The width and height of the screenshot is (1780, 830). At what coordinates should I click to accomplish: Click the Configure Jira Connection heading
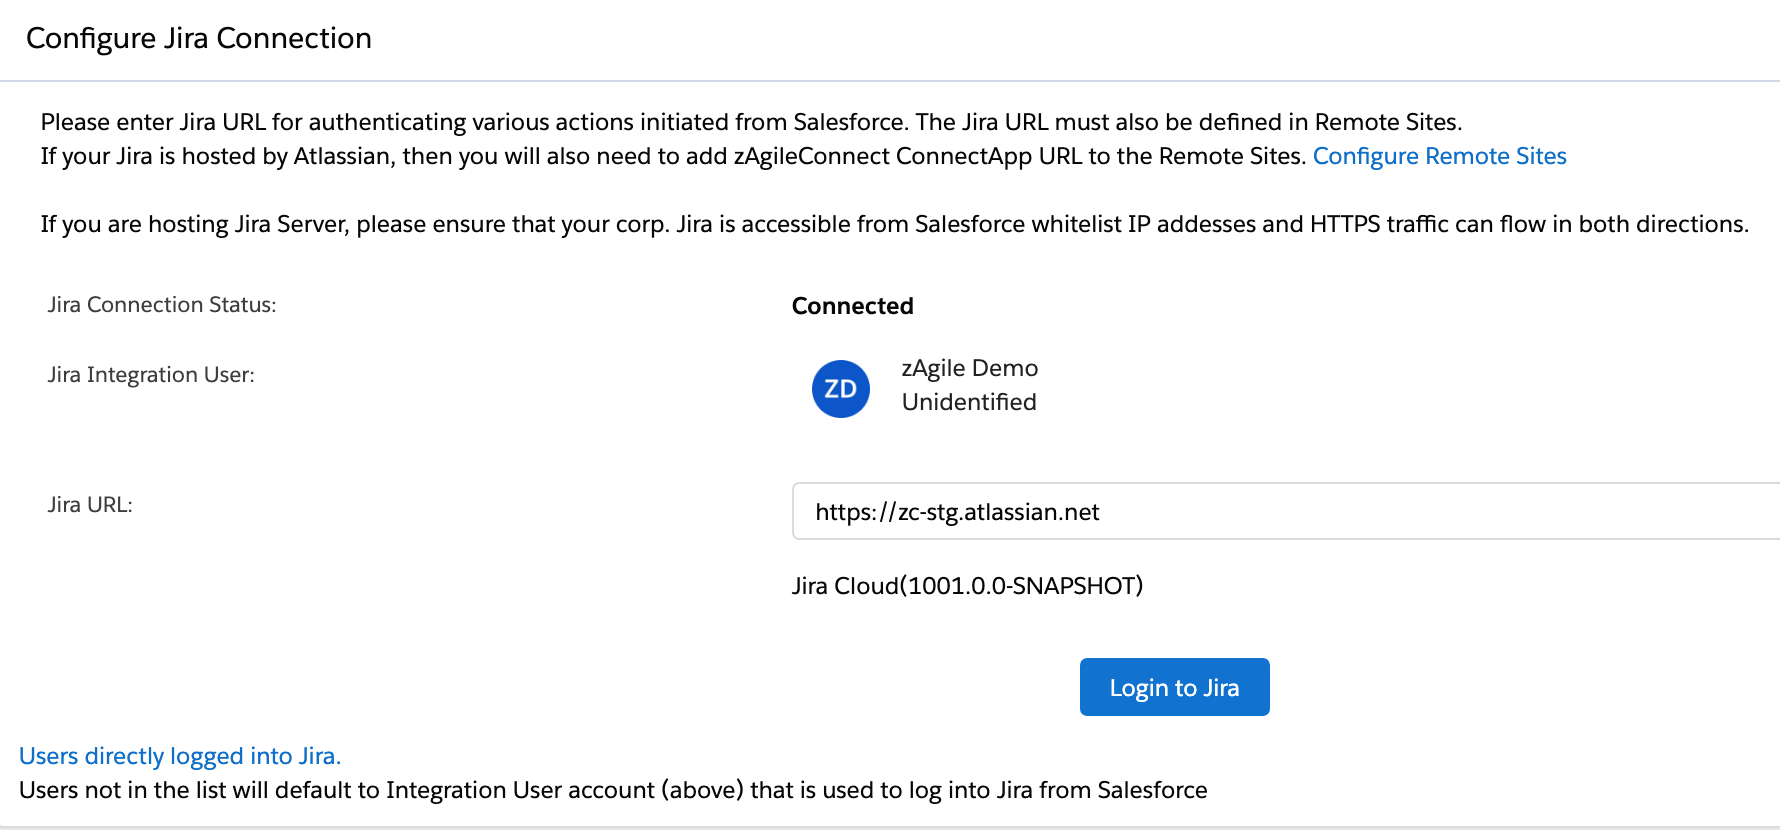199,38
